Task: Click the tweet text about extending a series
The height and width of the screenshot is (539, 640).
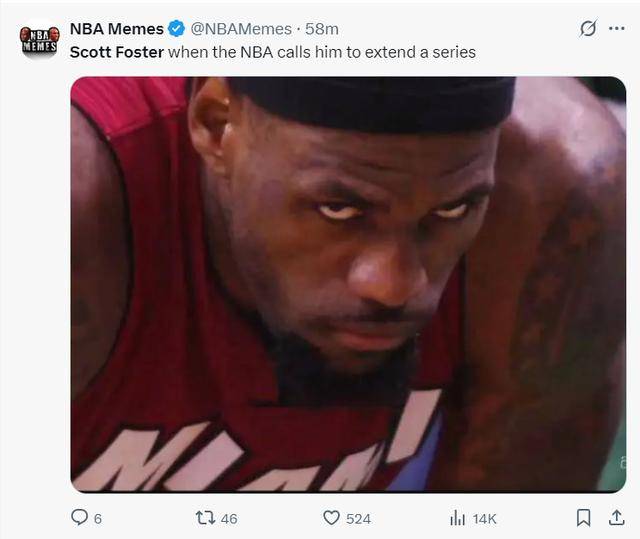Action: coord(321,51)
